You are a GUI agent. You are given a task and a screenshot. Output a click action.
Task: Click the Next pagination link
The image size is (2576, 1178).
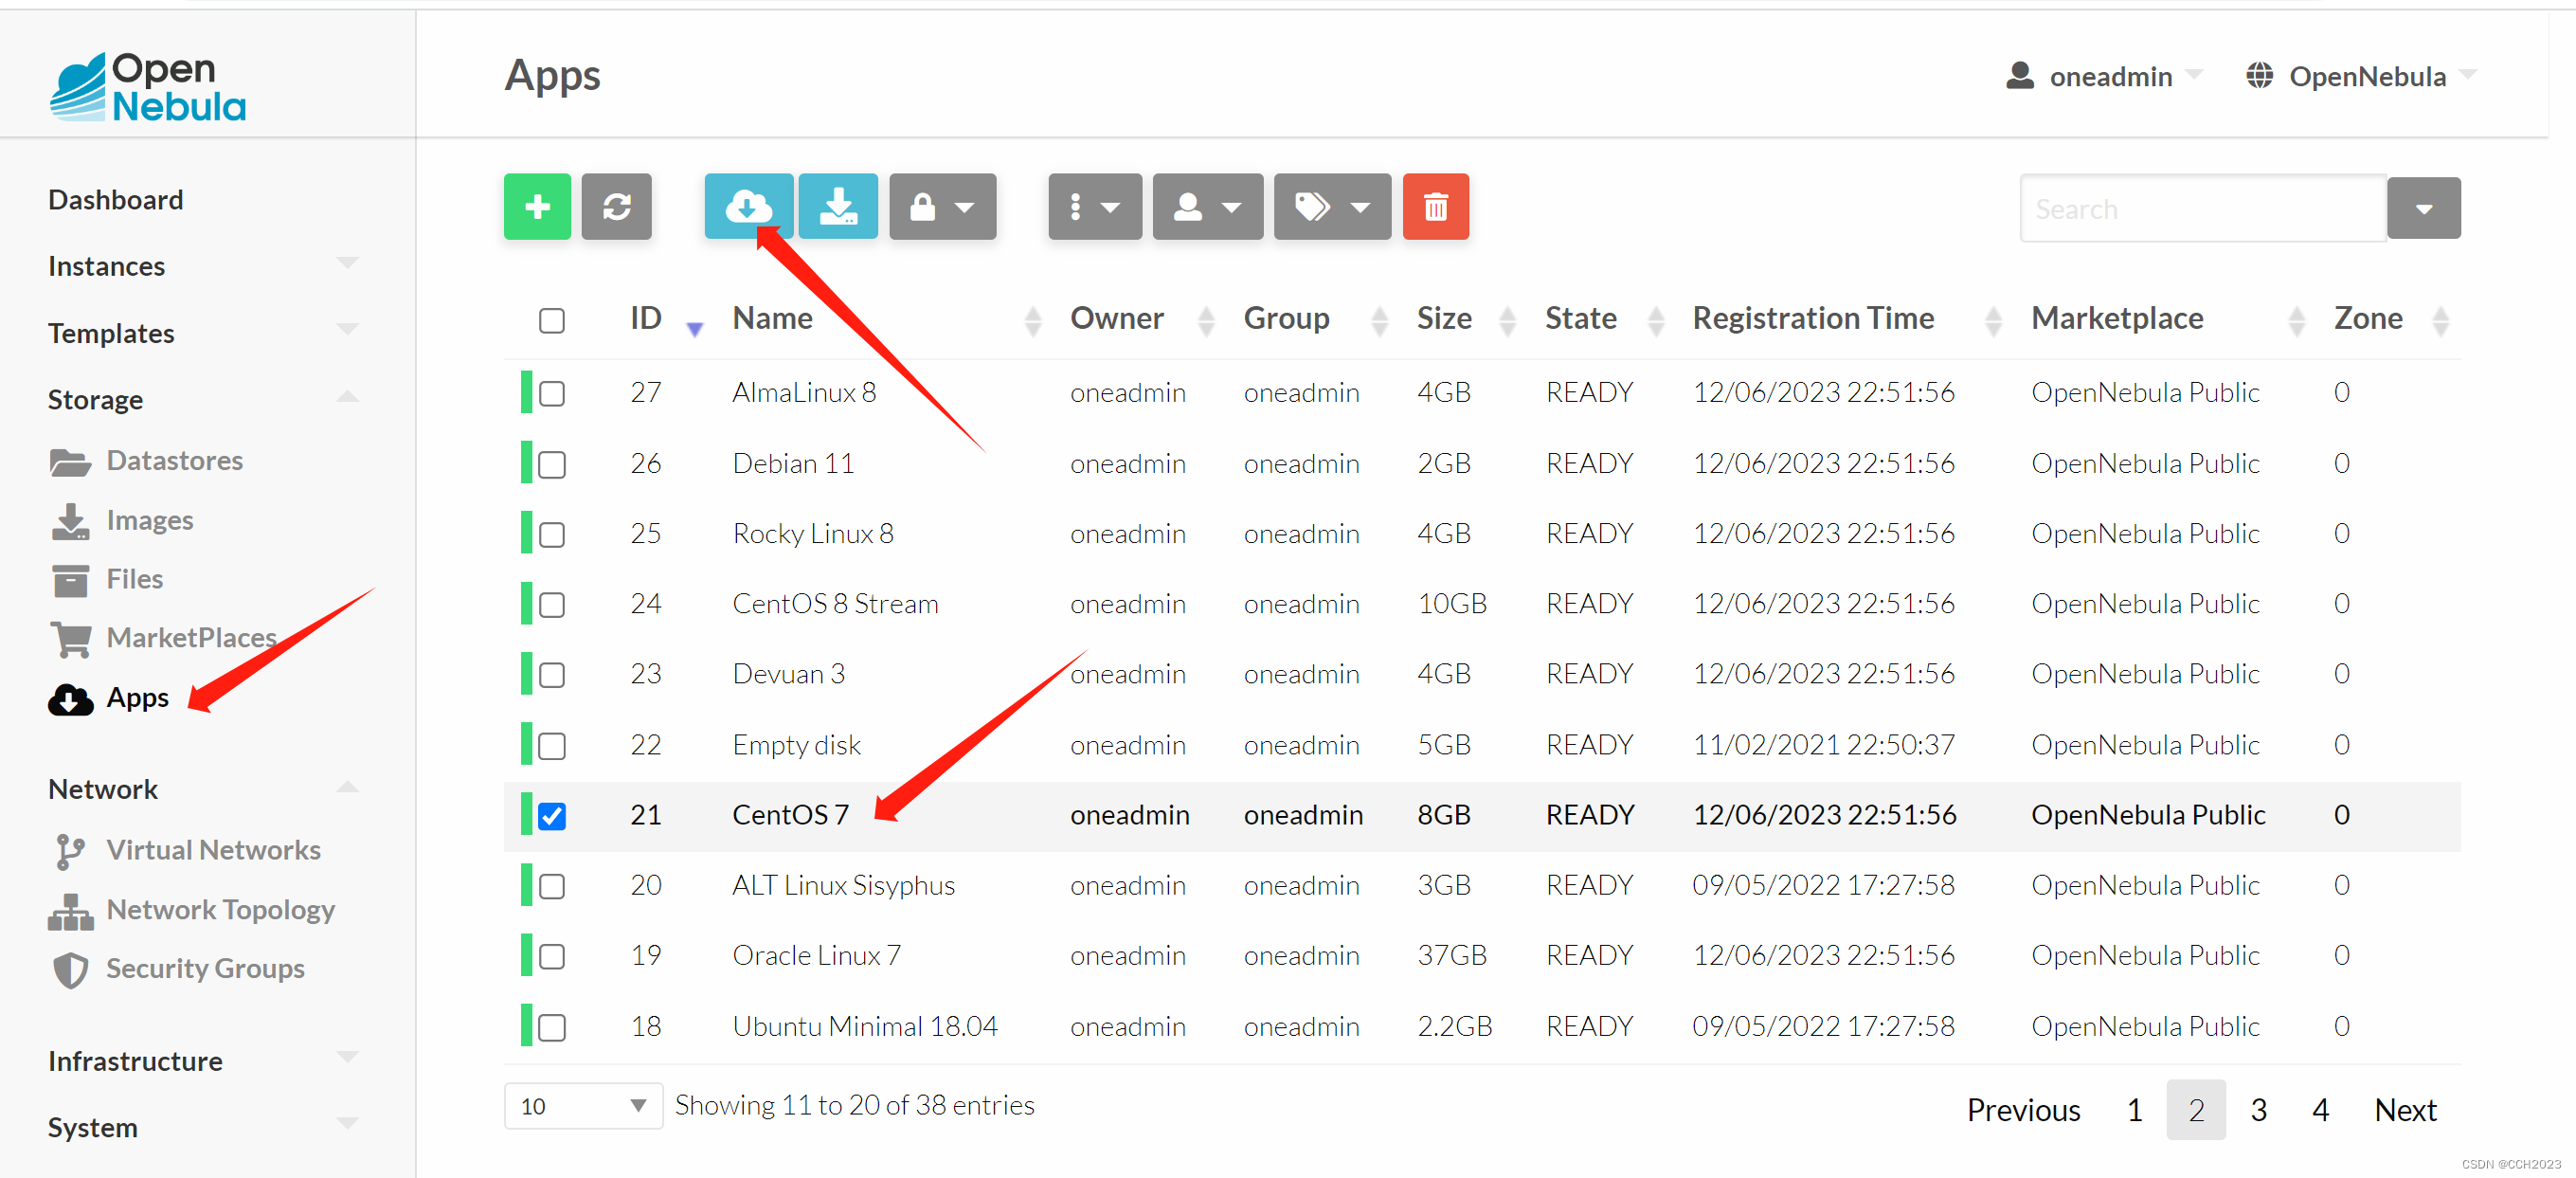tap(2405, 1110)
